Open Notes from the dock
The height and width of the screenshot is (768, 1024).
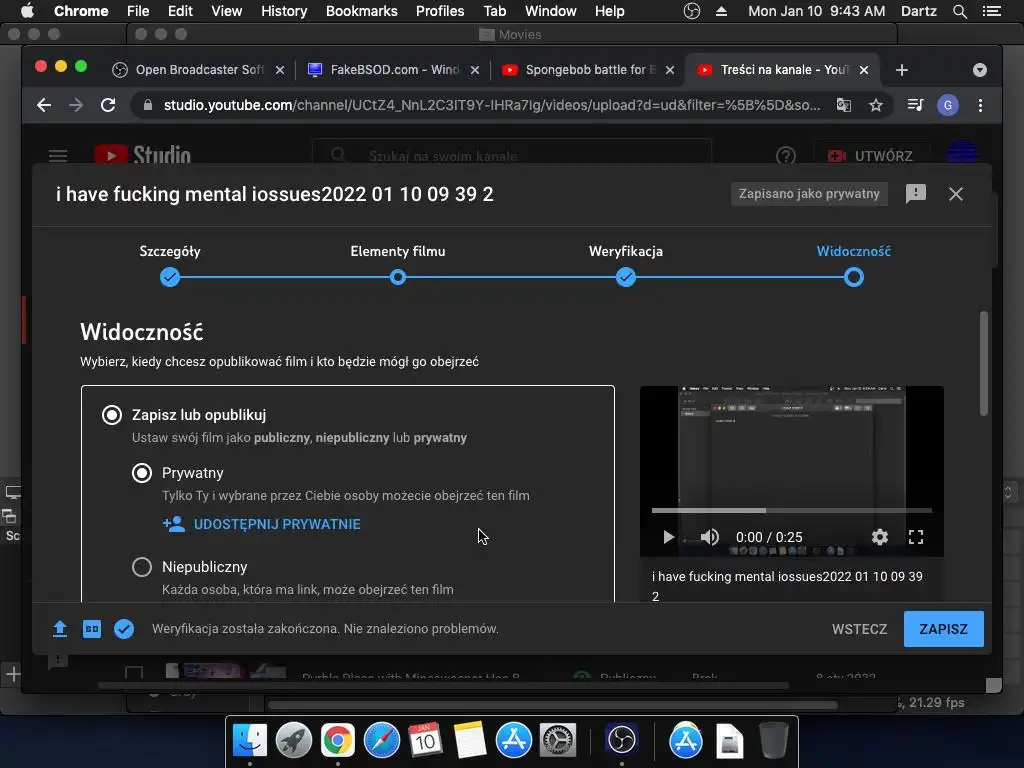470,740
